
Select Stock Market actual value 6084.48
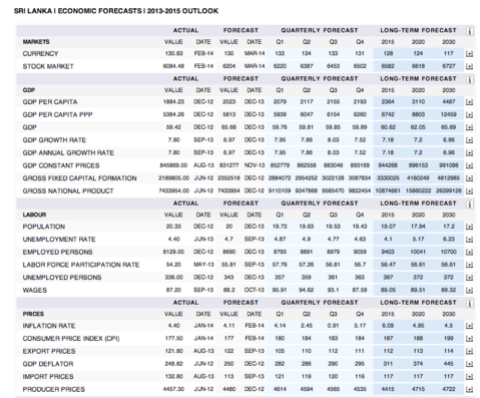[173, 66]
